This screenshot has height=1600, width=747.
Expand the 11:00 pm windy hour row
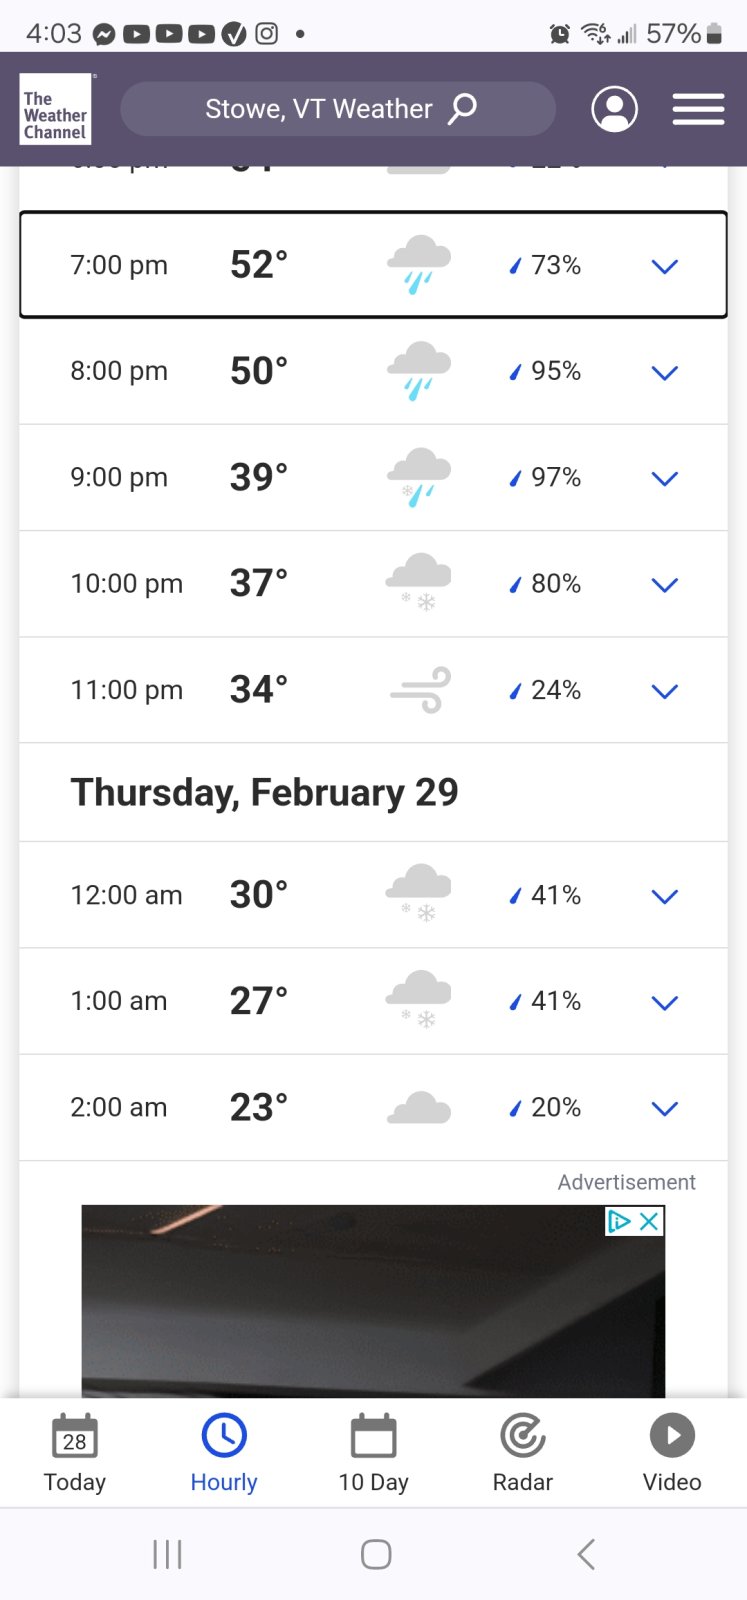373,690
